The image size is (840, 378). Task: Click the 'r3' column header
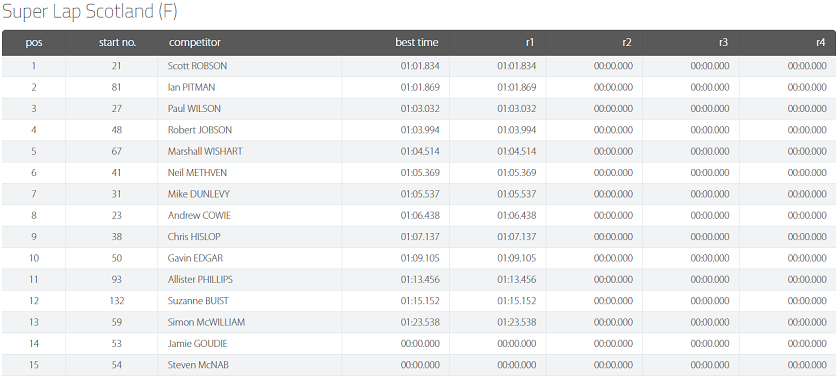[723, 43]
